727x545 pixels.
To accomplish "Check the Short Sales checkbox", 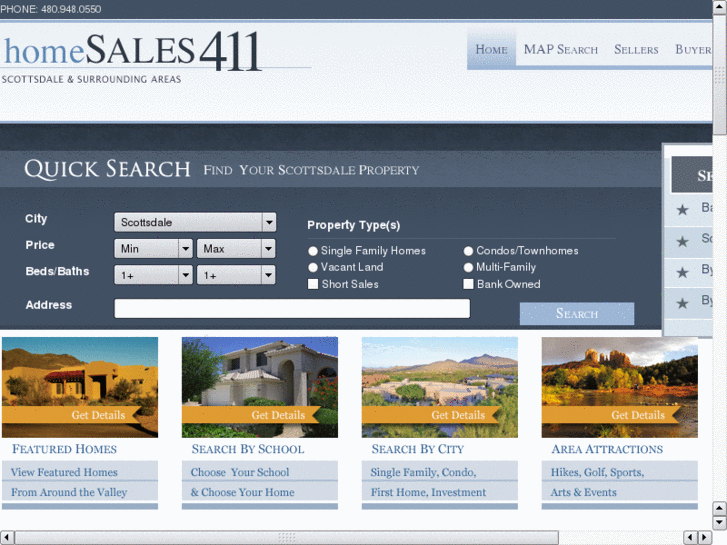I will (313, 284).
